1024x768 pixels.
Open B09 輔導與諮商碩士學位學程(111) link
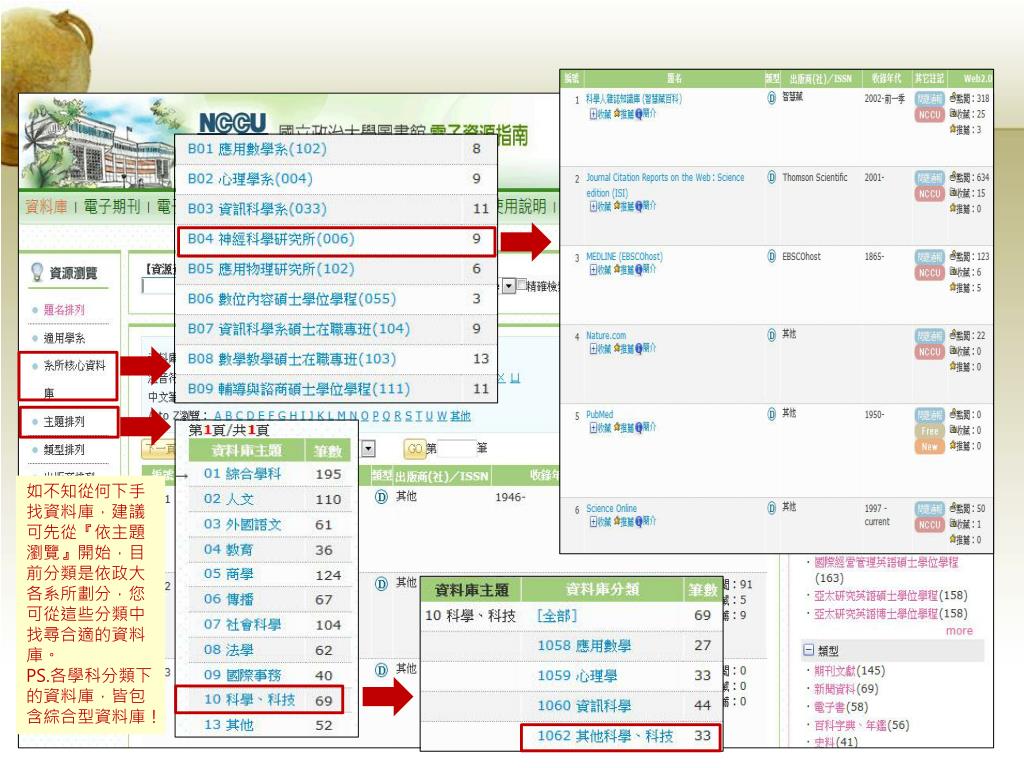coord(298,389)
